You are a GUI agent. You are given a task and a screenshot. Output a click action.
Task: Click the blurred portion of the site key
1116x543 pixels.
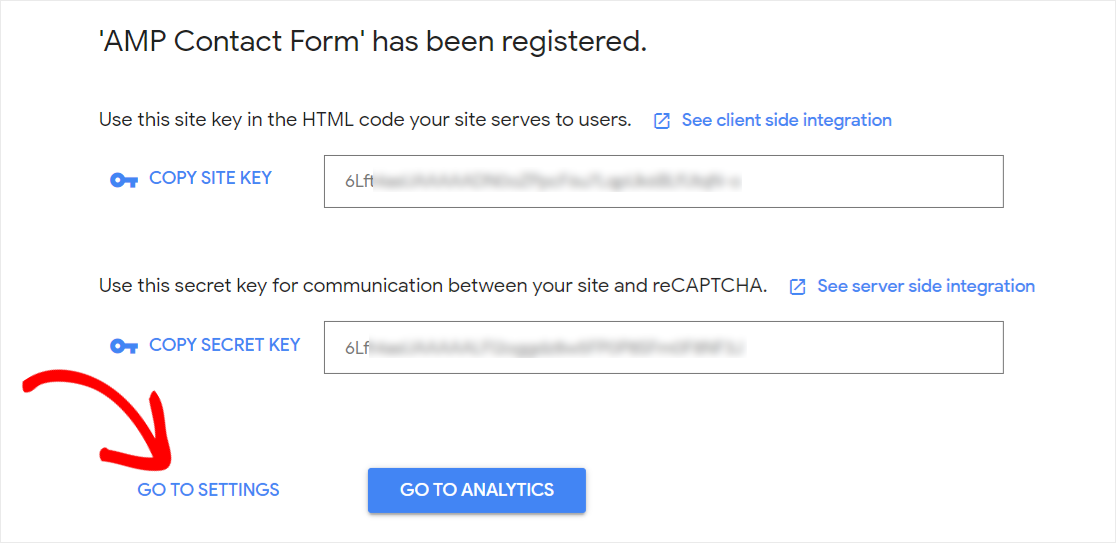pyautogui.click(x=557, y=183)
